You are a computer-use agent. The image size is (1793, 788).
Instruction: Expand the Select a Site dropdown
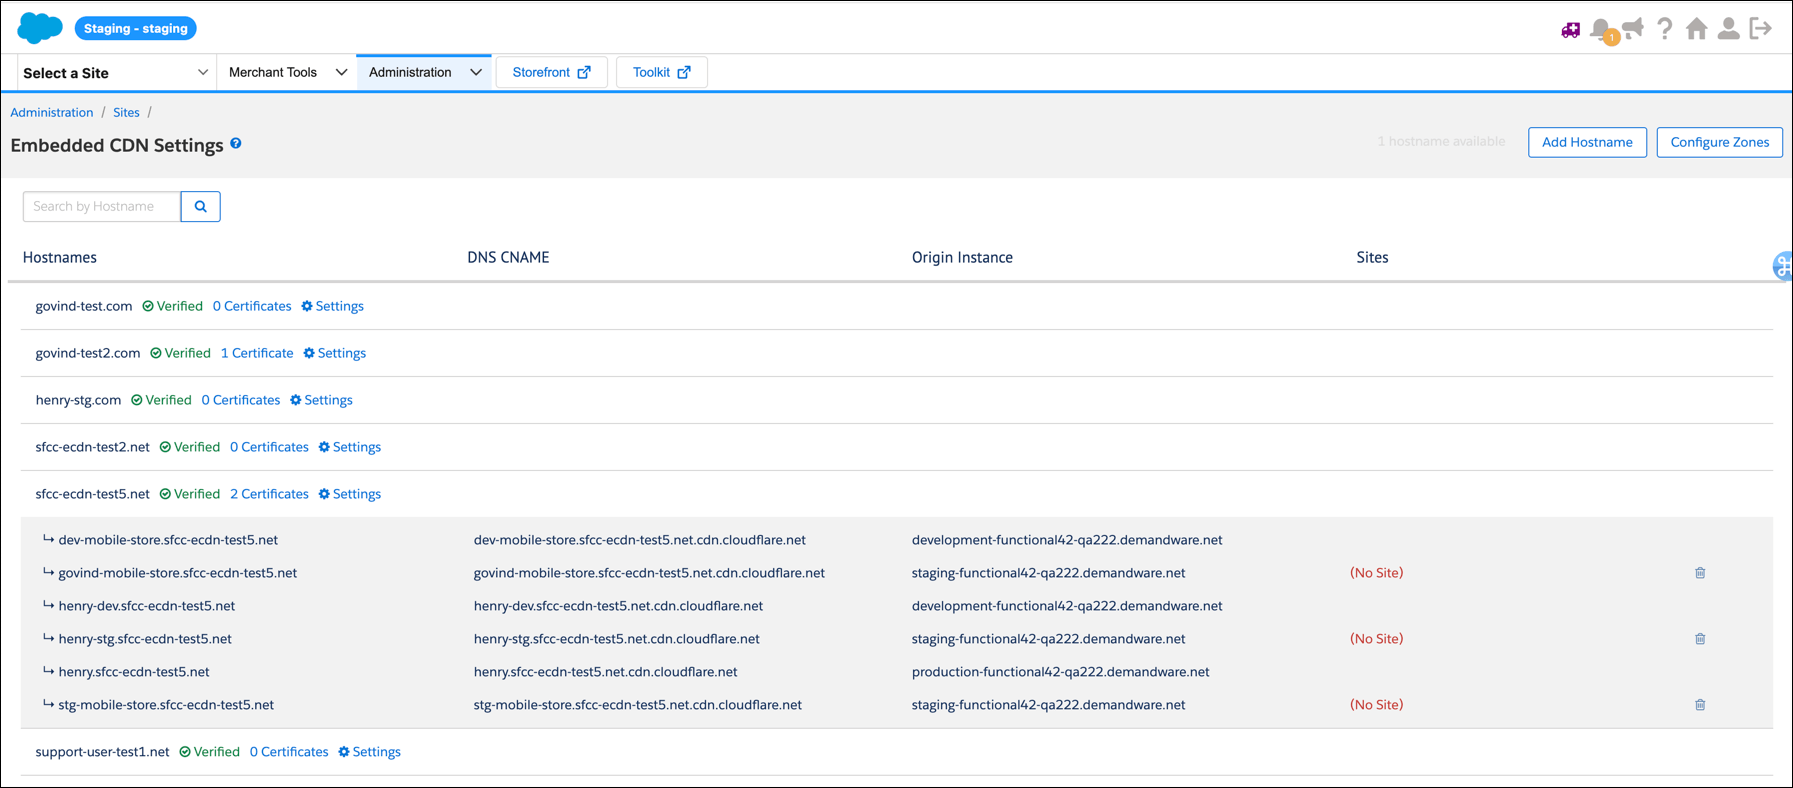pyautogui.click(x=116, y=73)
